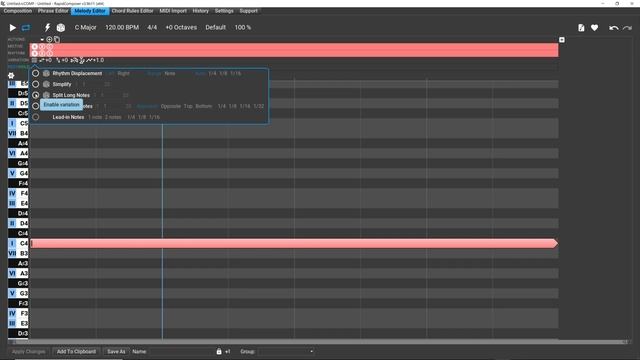Click Save As button
Viewport: 640px width, 360px height.
(116, 351)
